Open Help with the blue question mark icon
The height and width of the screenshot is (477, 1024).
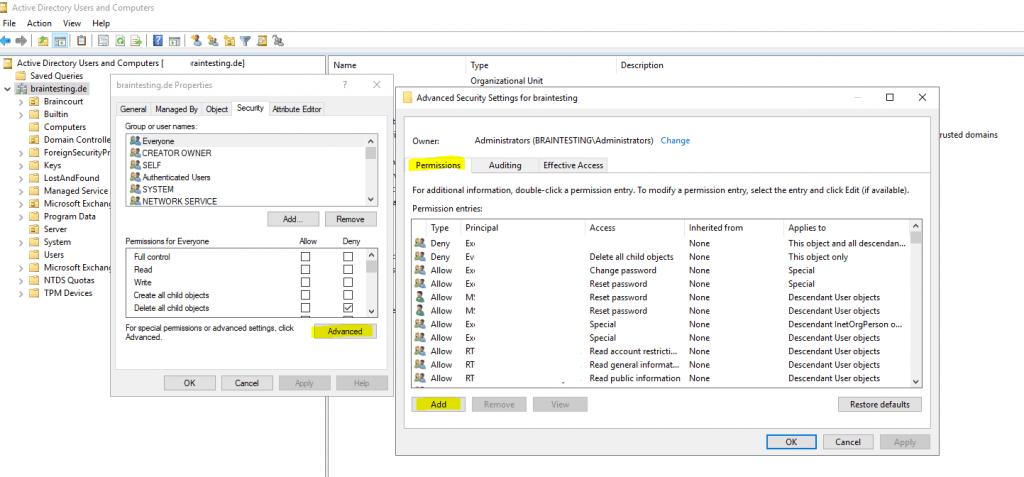coord(157,41)
